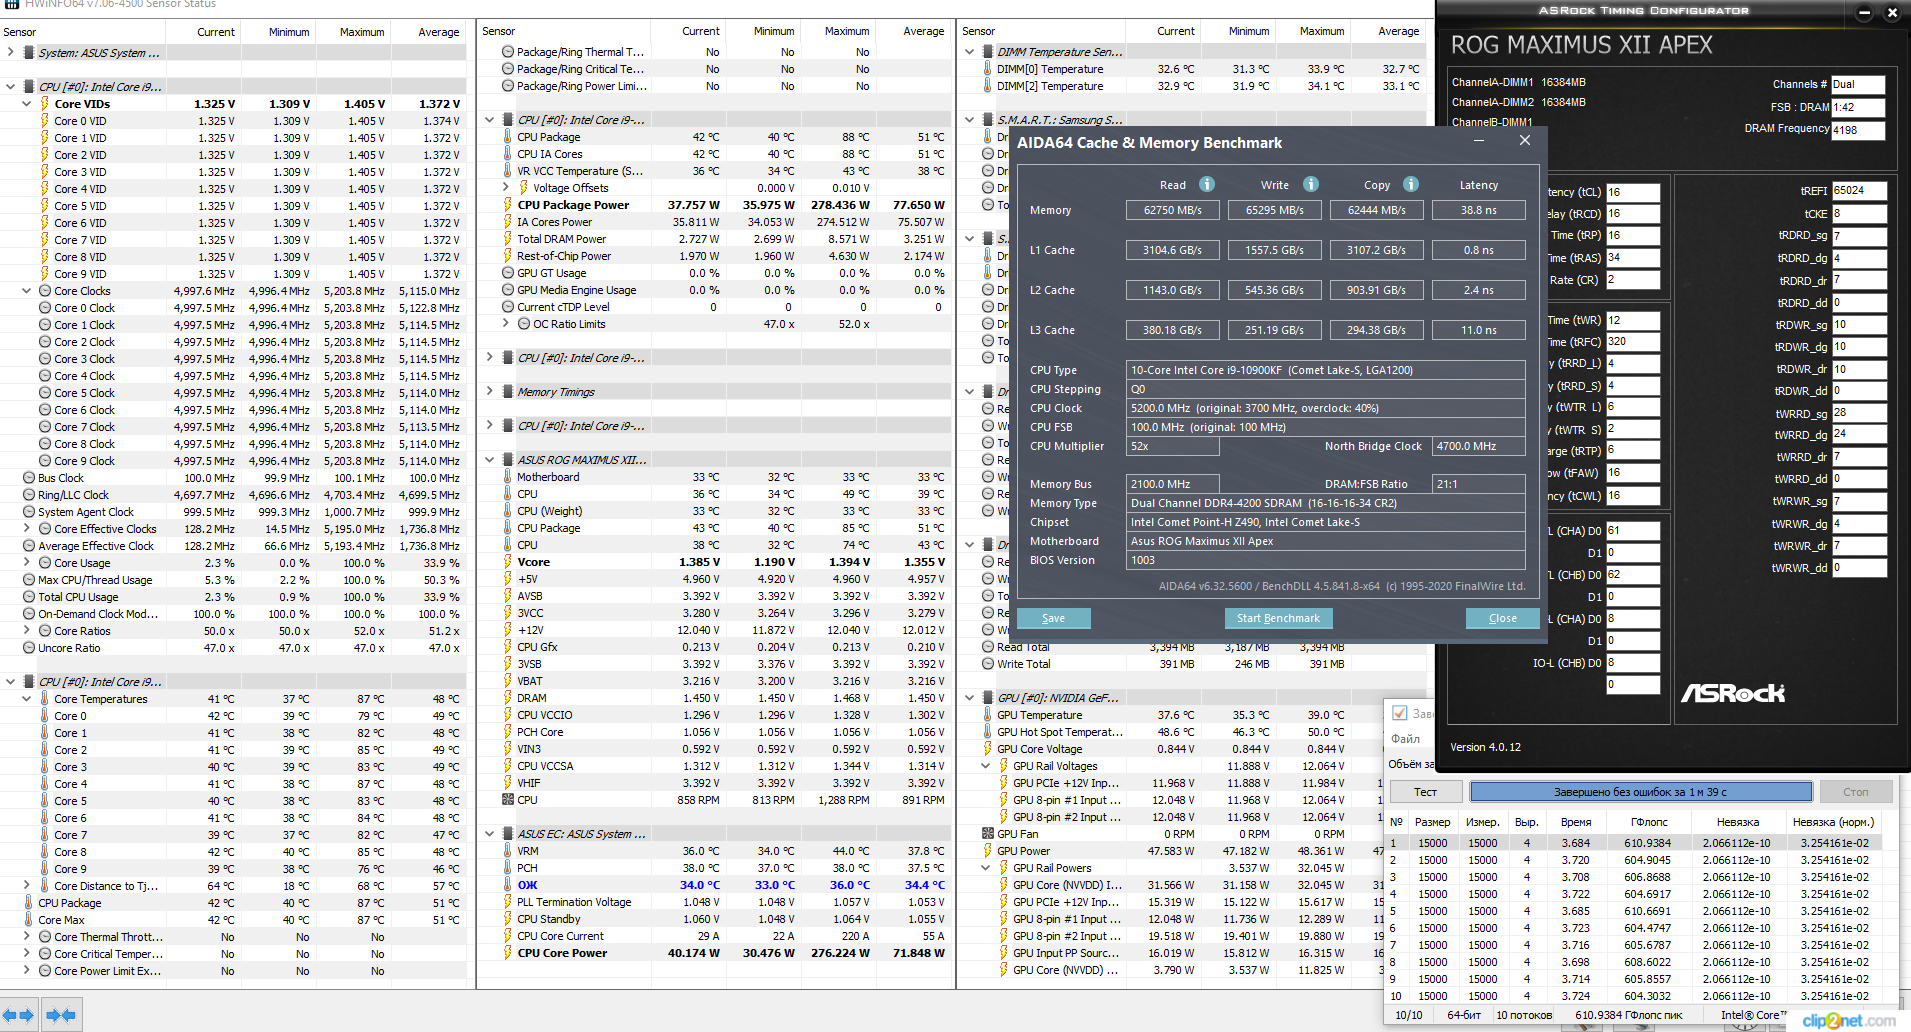
Task: Click the lightning icon beside PLL Termination Voltage
Action: coord(508,902)
